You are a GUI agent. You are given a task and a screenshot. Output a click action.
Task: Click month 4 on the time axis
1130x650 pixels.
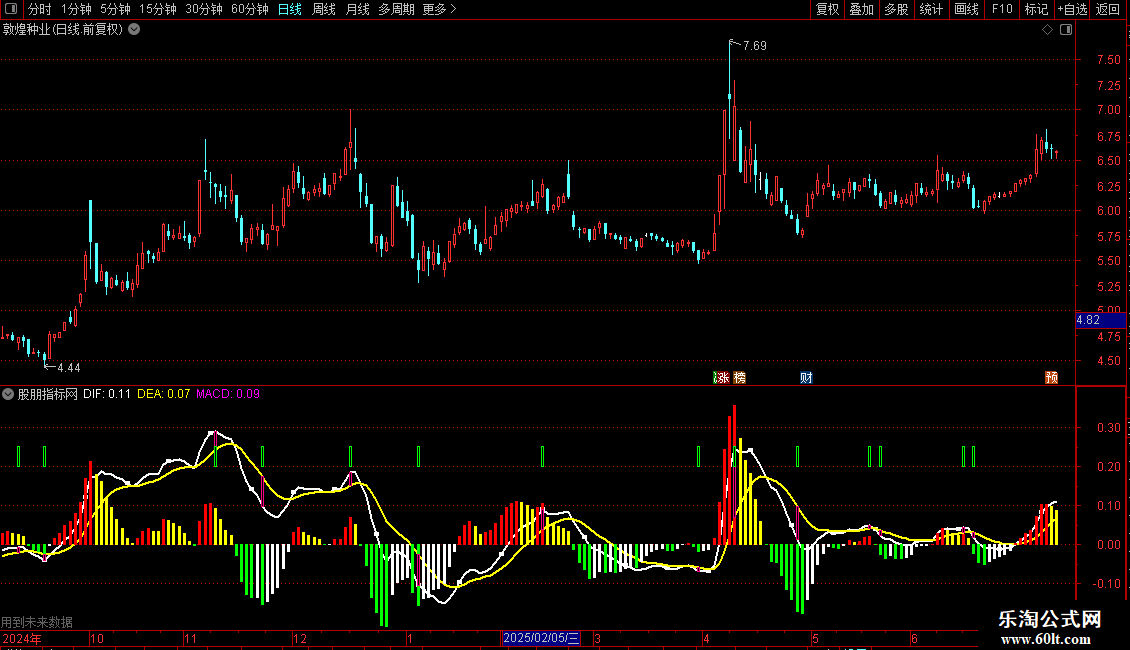(x=706, y=638)
